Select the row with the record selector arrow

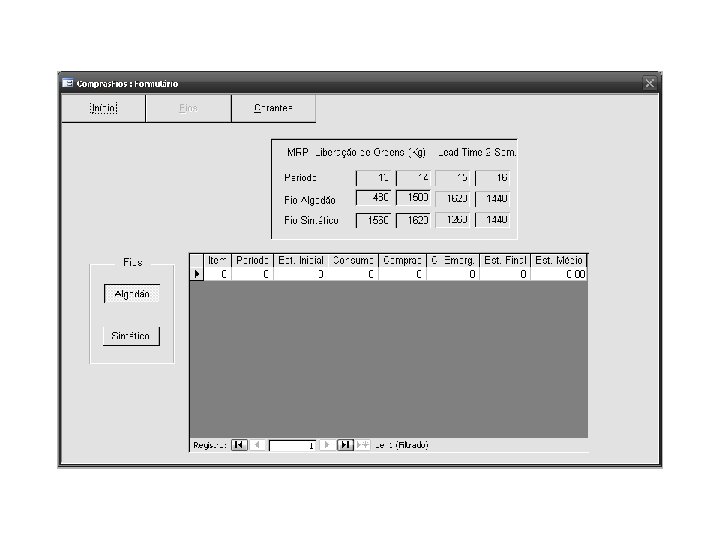pos(197,274)
